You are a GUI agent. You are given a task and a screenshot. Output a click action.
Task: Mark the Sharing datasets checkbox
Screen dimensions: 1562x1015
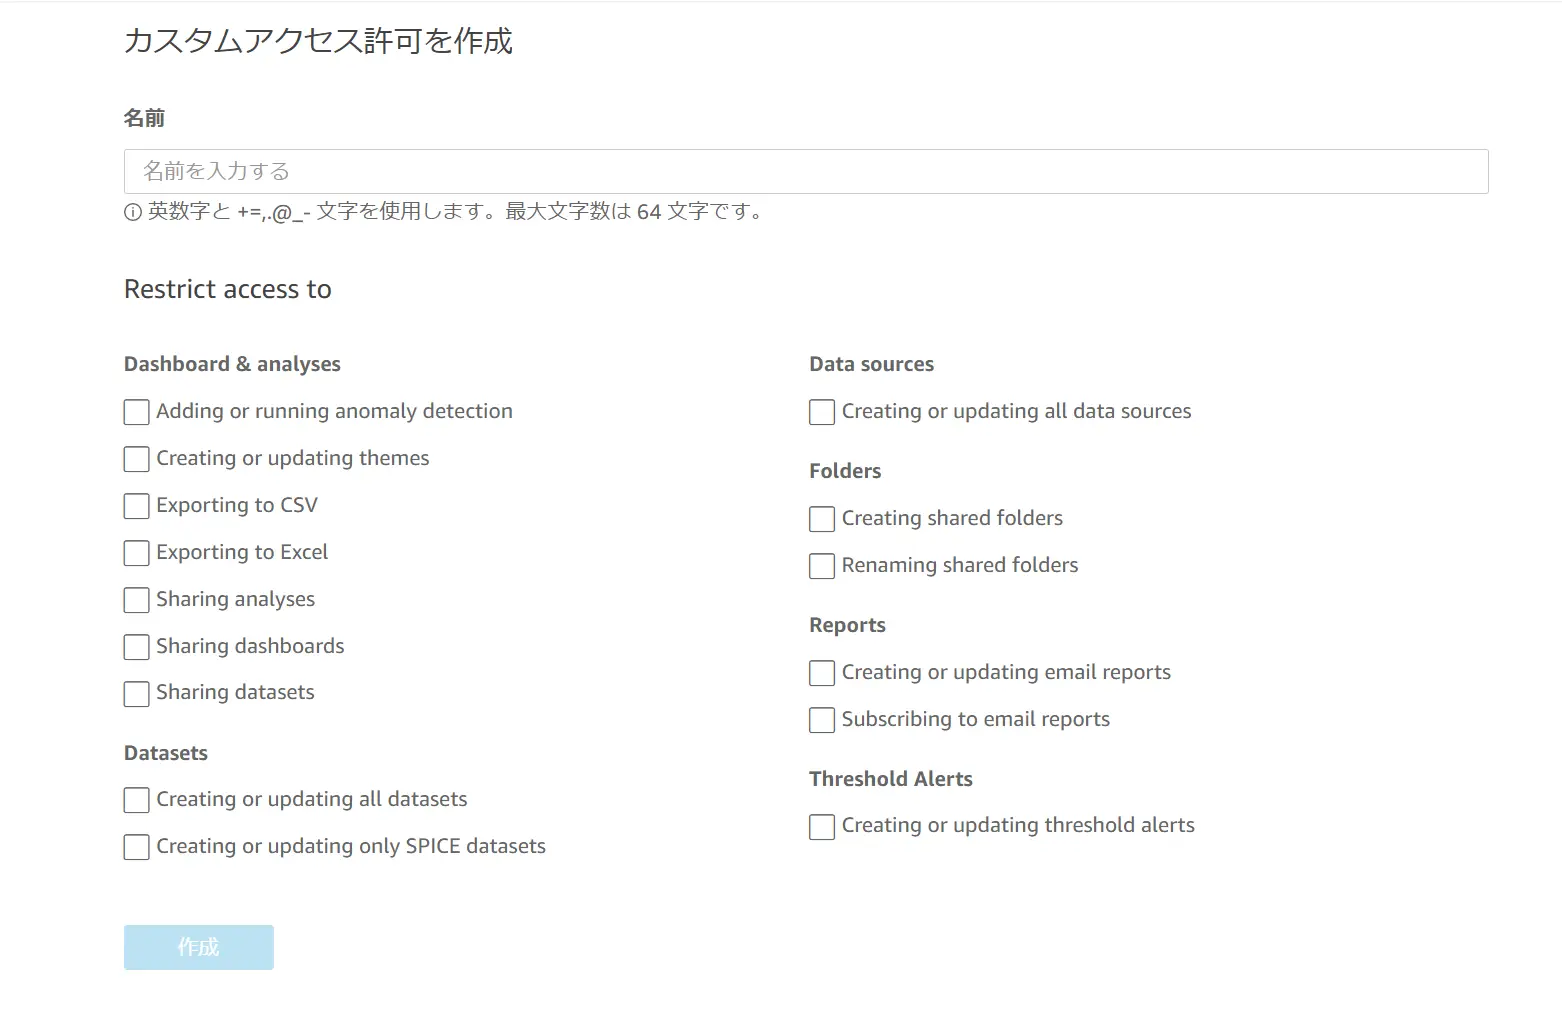coord(137,694)
